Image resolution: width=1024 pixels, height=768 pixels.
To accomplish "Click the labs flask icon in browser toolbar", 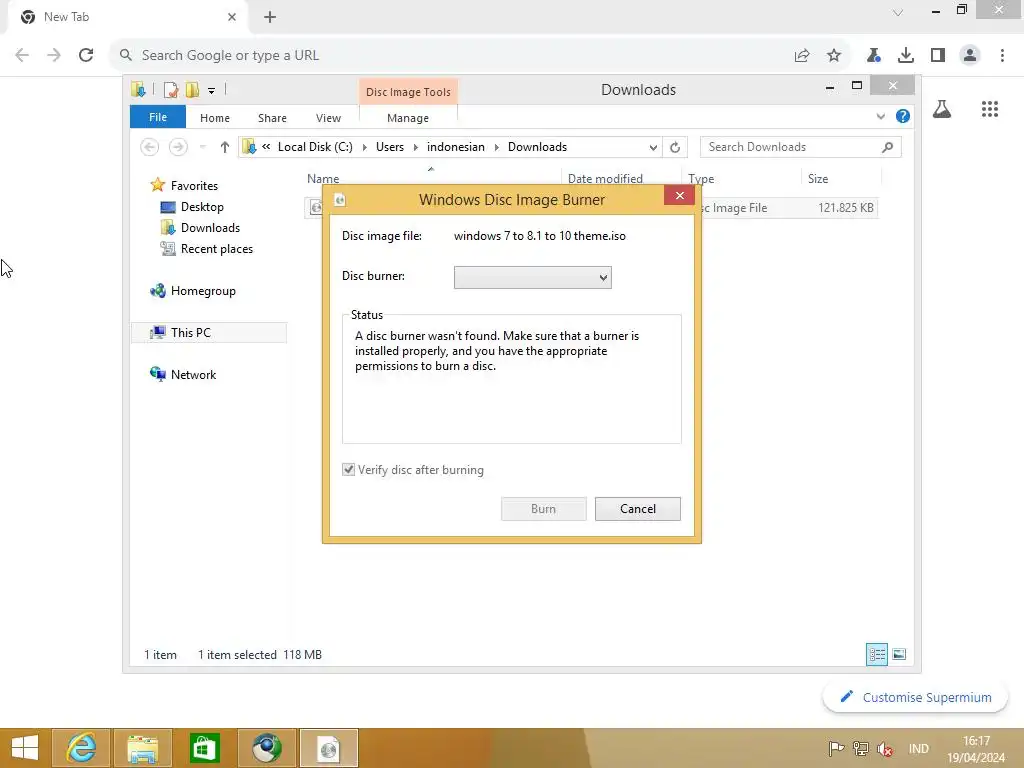I will pos(874,56).
